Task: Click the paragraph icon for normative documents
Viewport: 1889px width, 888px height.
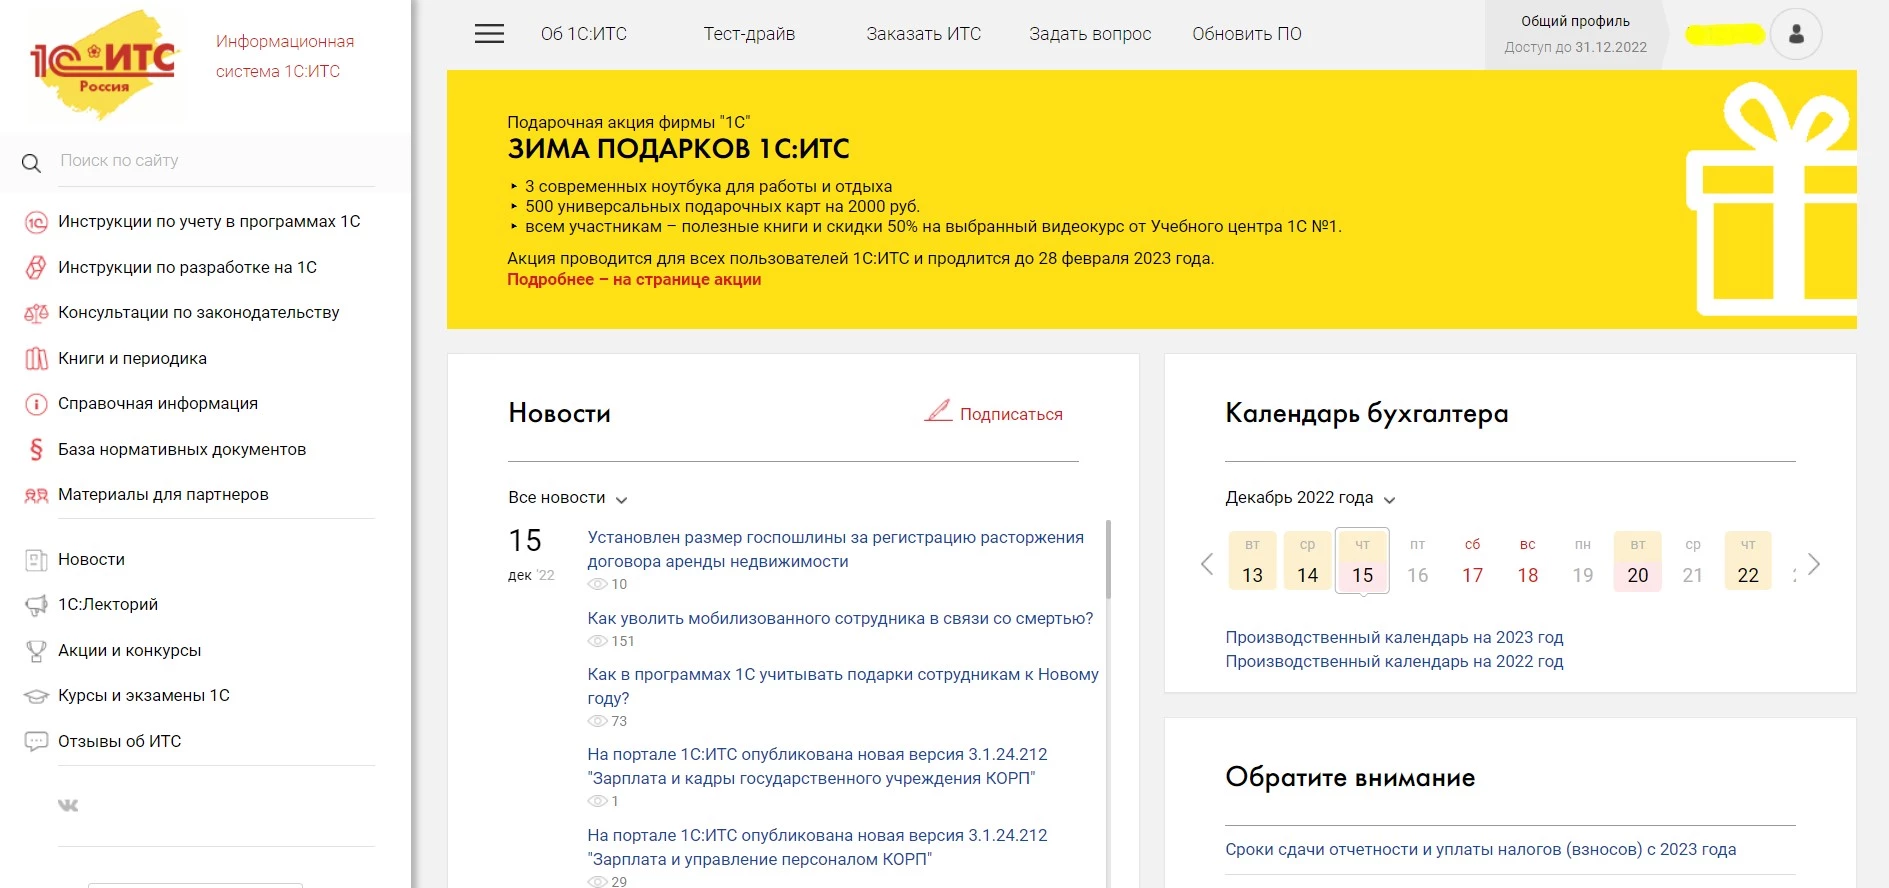Action: pyautogui.click(x=36, y=450)
